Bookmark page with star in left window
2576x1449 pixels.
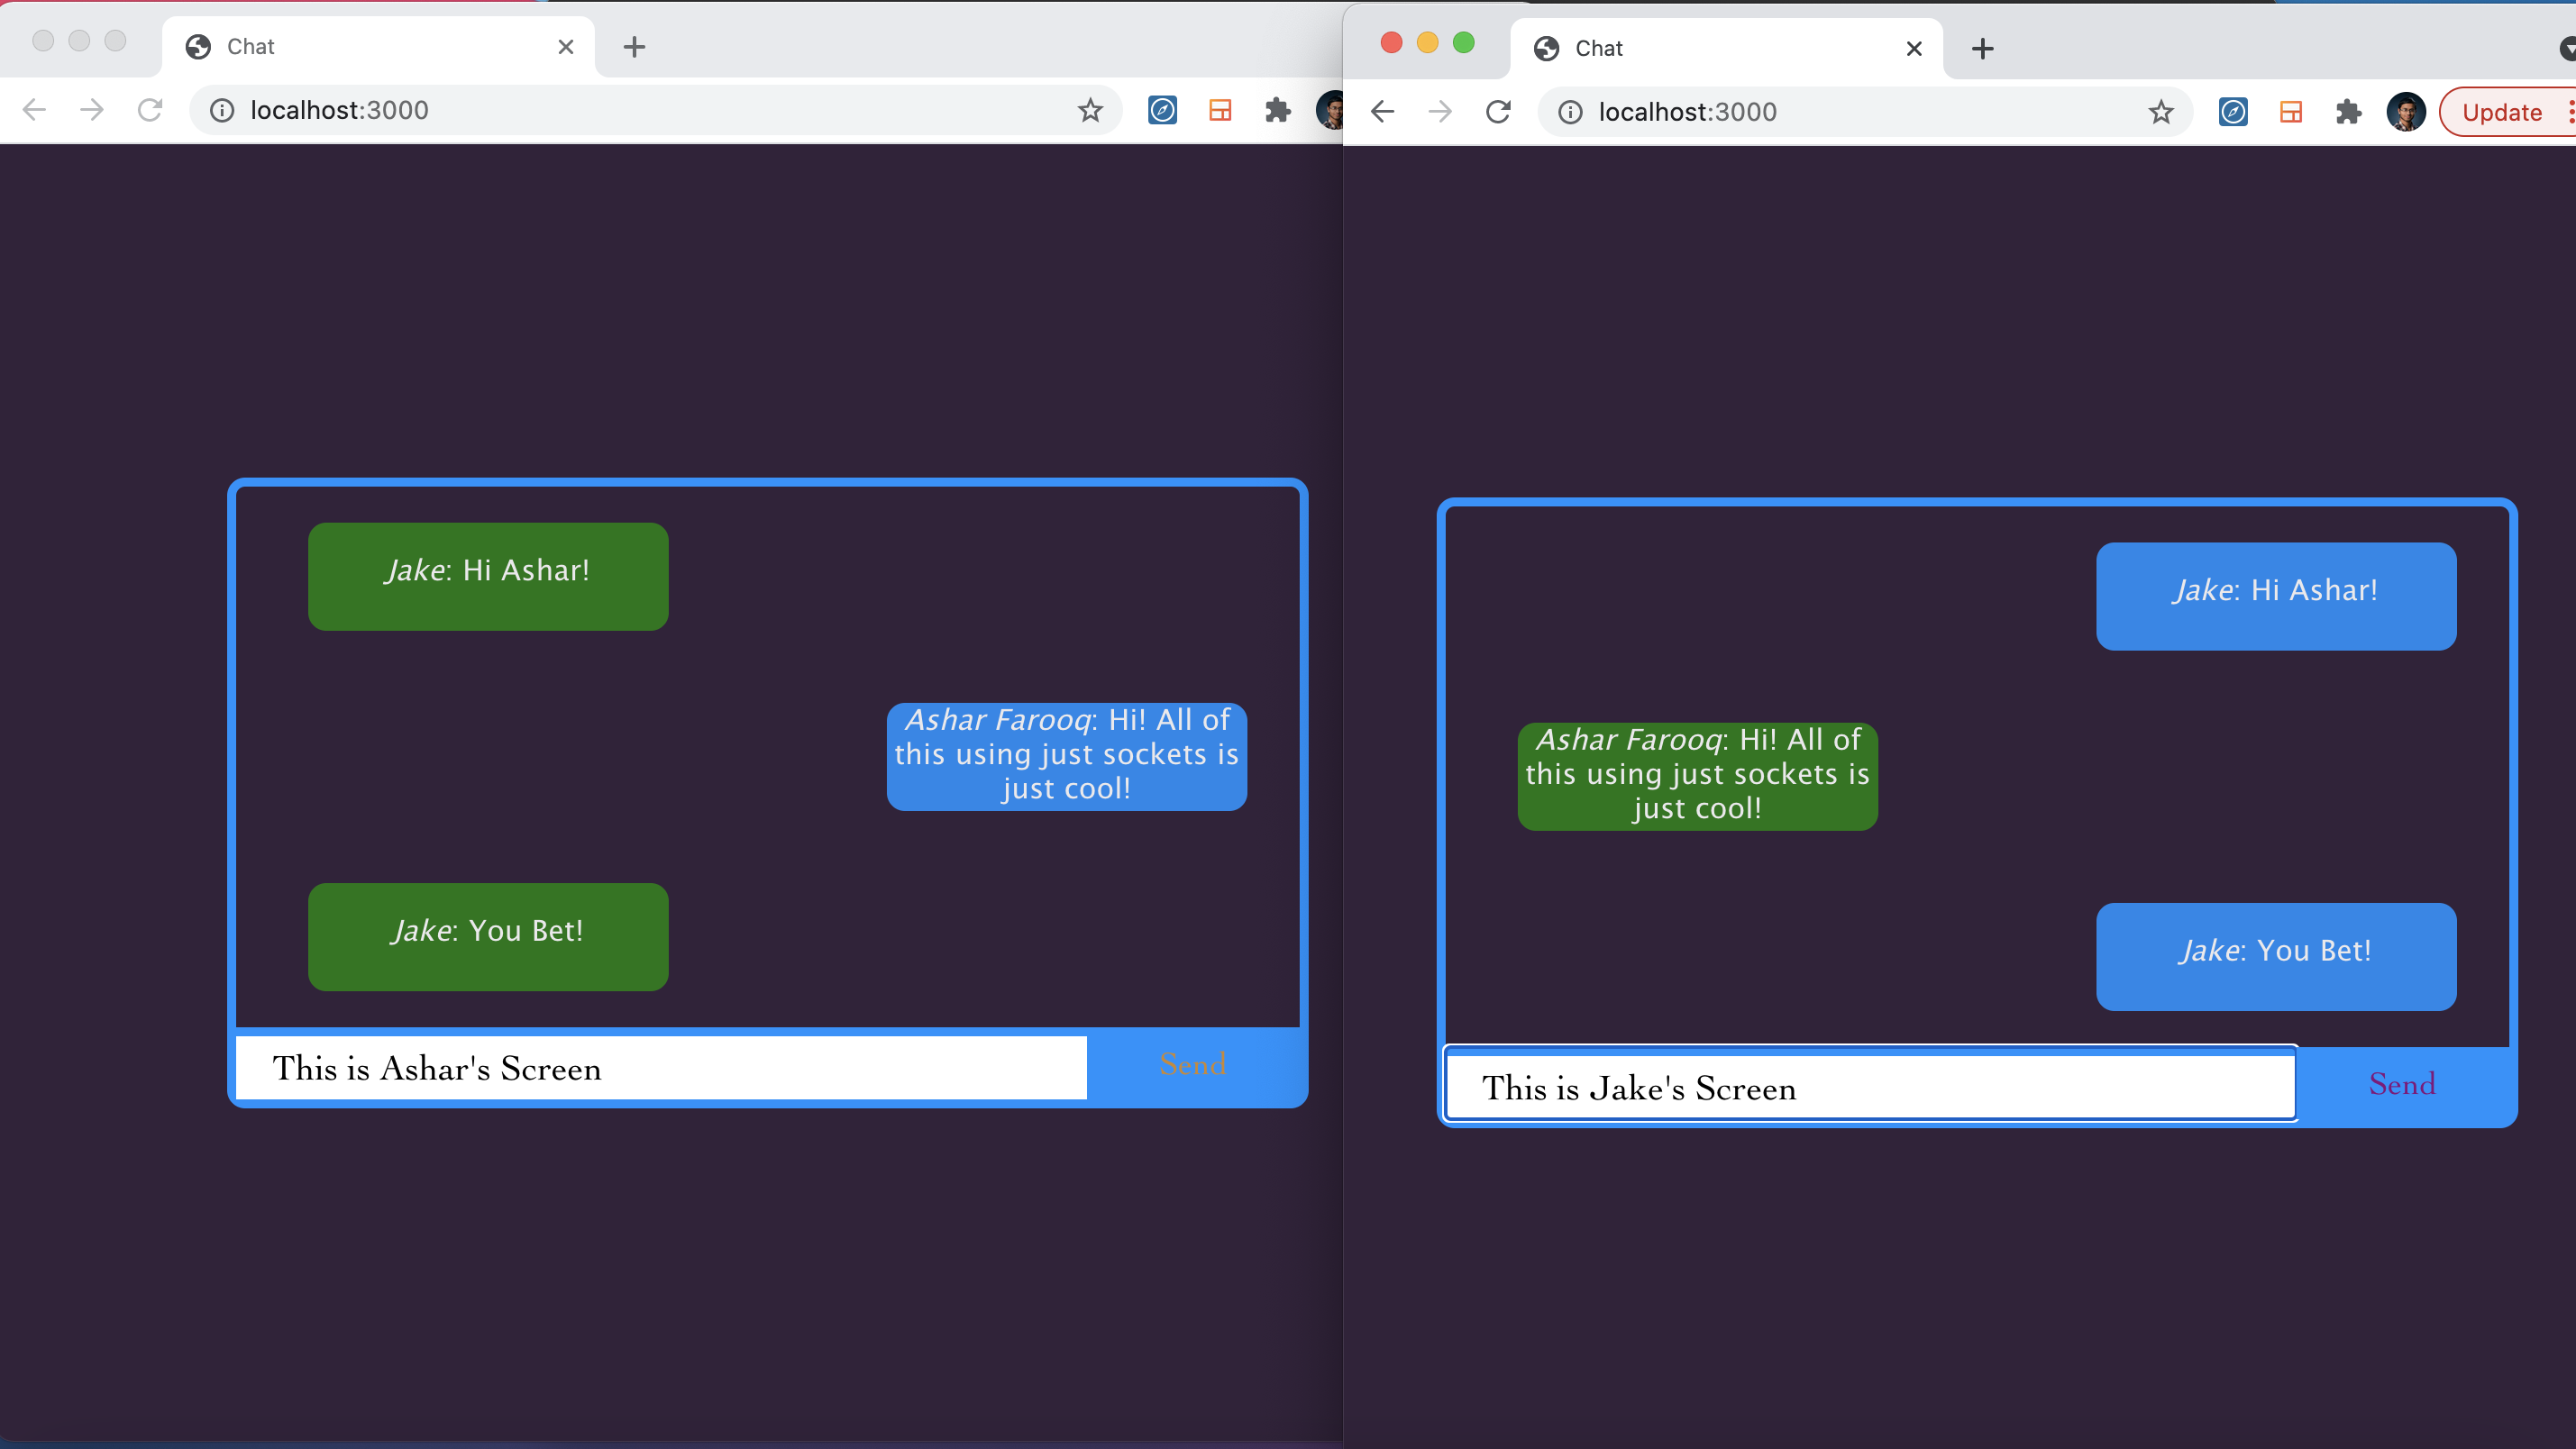(x=1090, y=110)
